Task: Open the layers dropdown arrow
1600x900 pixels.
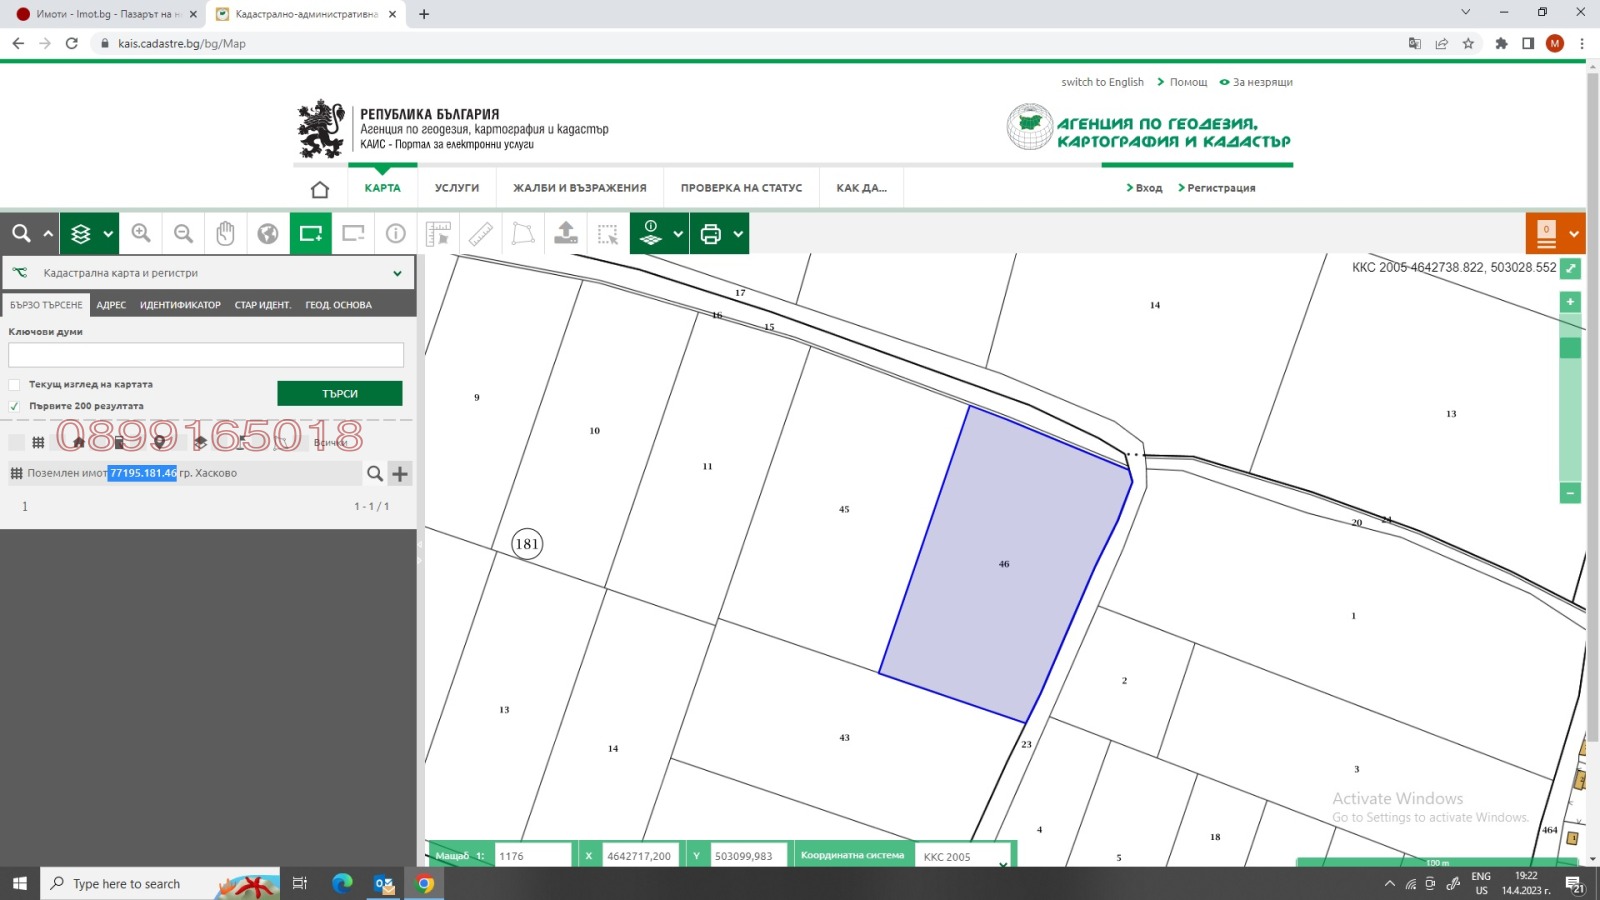Action: pyautogui.click(x=108, y=234)
